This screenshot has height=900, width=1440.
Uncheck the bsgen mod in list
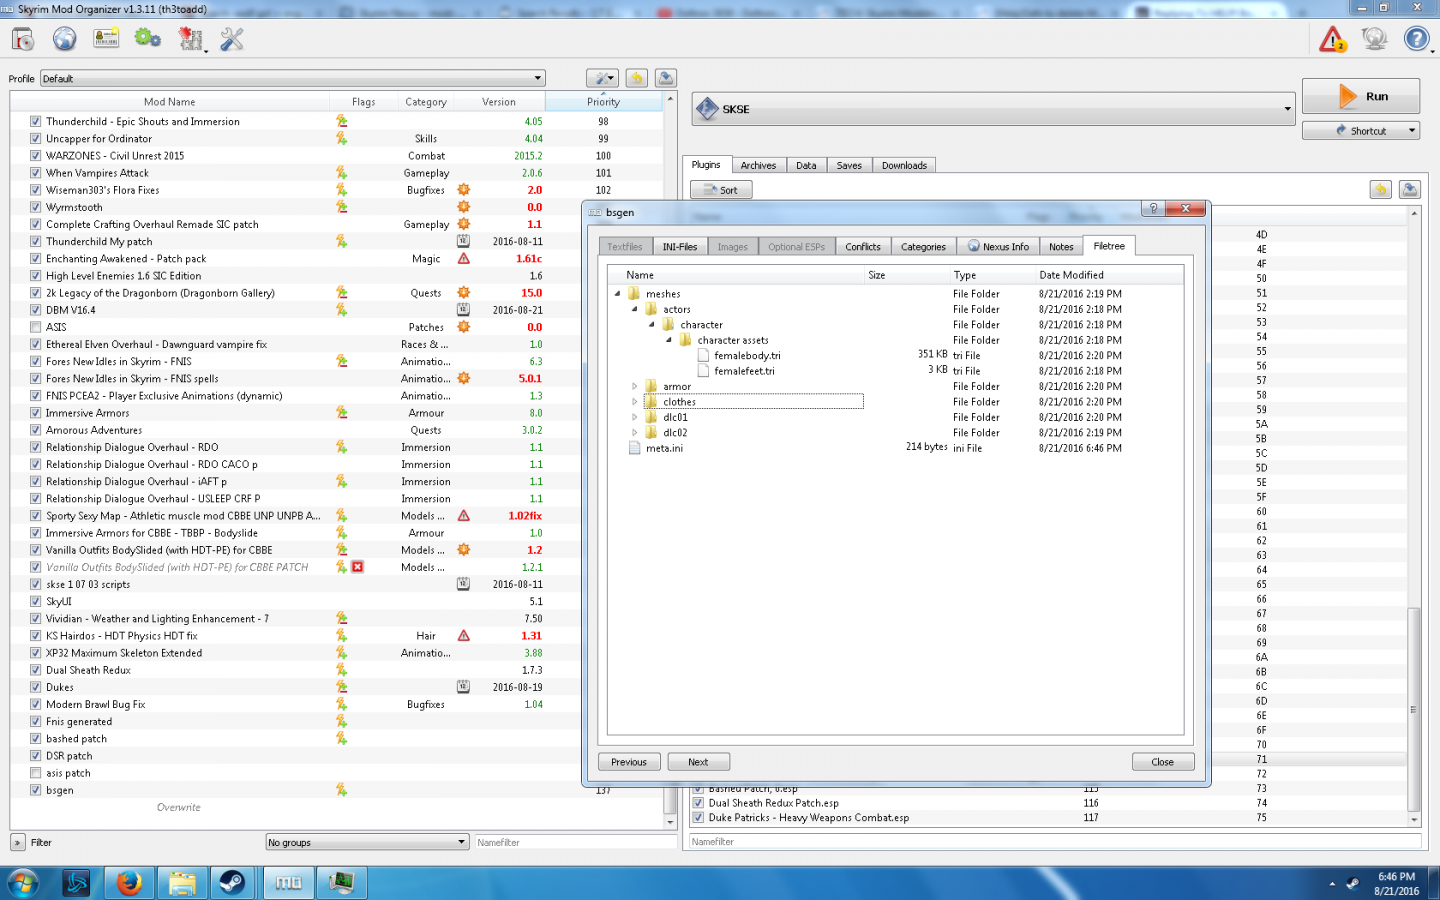[x=35, y=790]
